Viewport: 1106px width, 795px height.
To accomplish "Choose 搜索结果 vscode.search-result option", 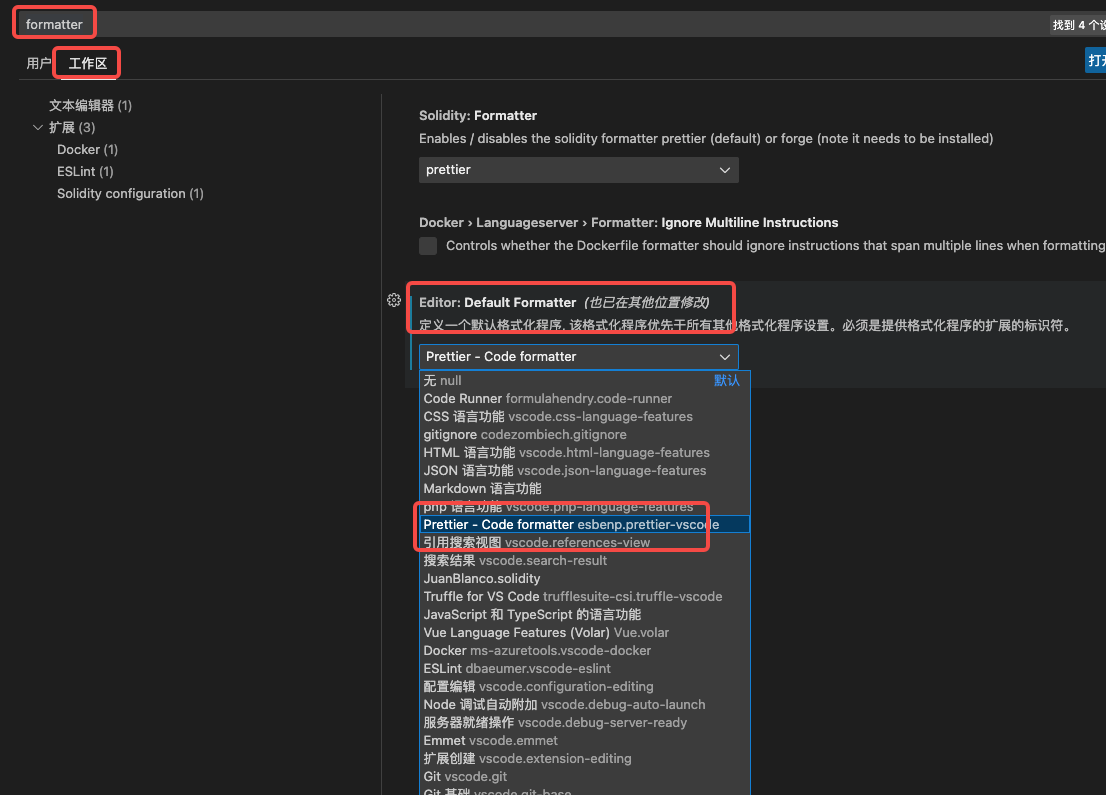I will (x=585, y=561).
